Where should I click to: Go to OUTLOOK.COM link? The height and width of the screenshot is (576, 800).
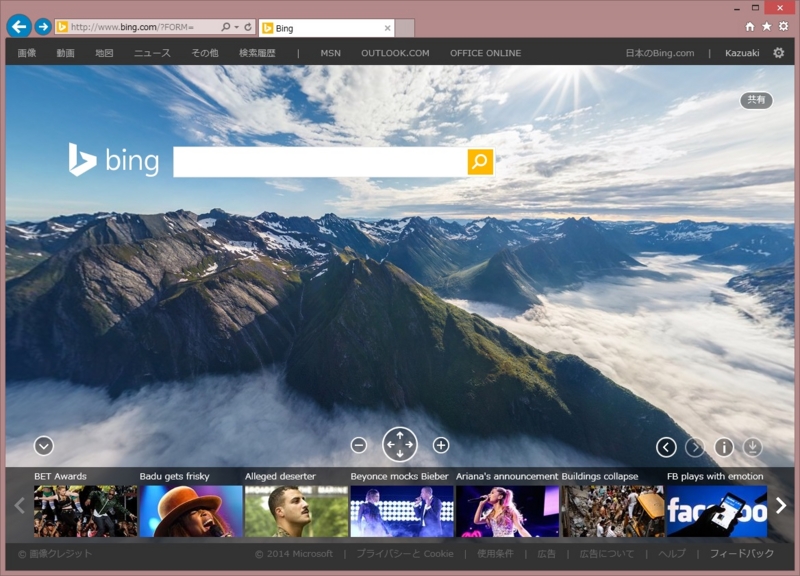(x=395, y=53)
